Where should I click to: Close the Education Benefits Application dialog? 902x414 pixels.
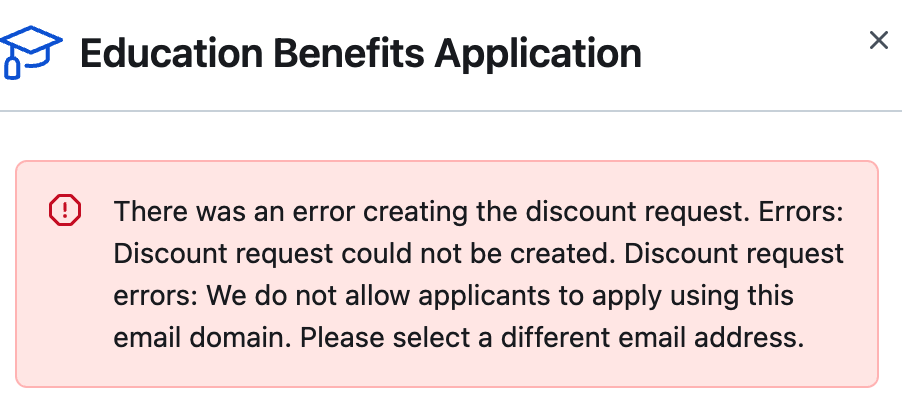click(878, 40)
